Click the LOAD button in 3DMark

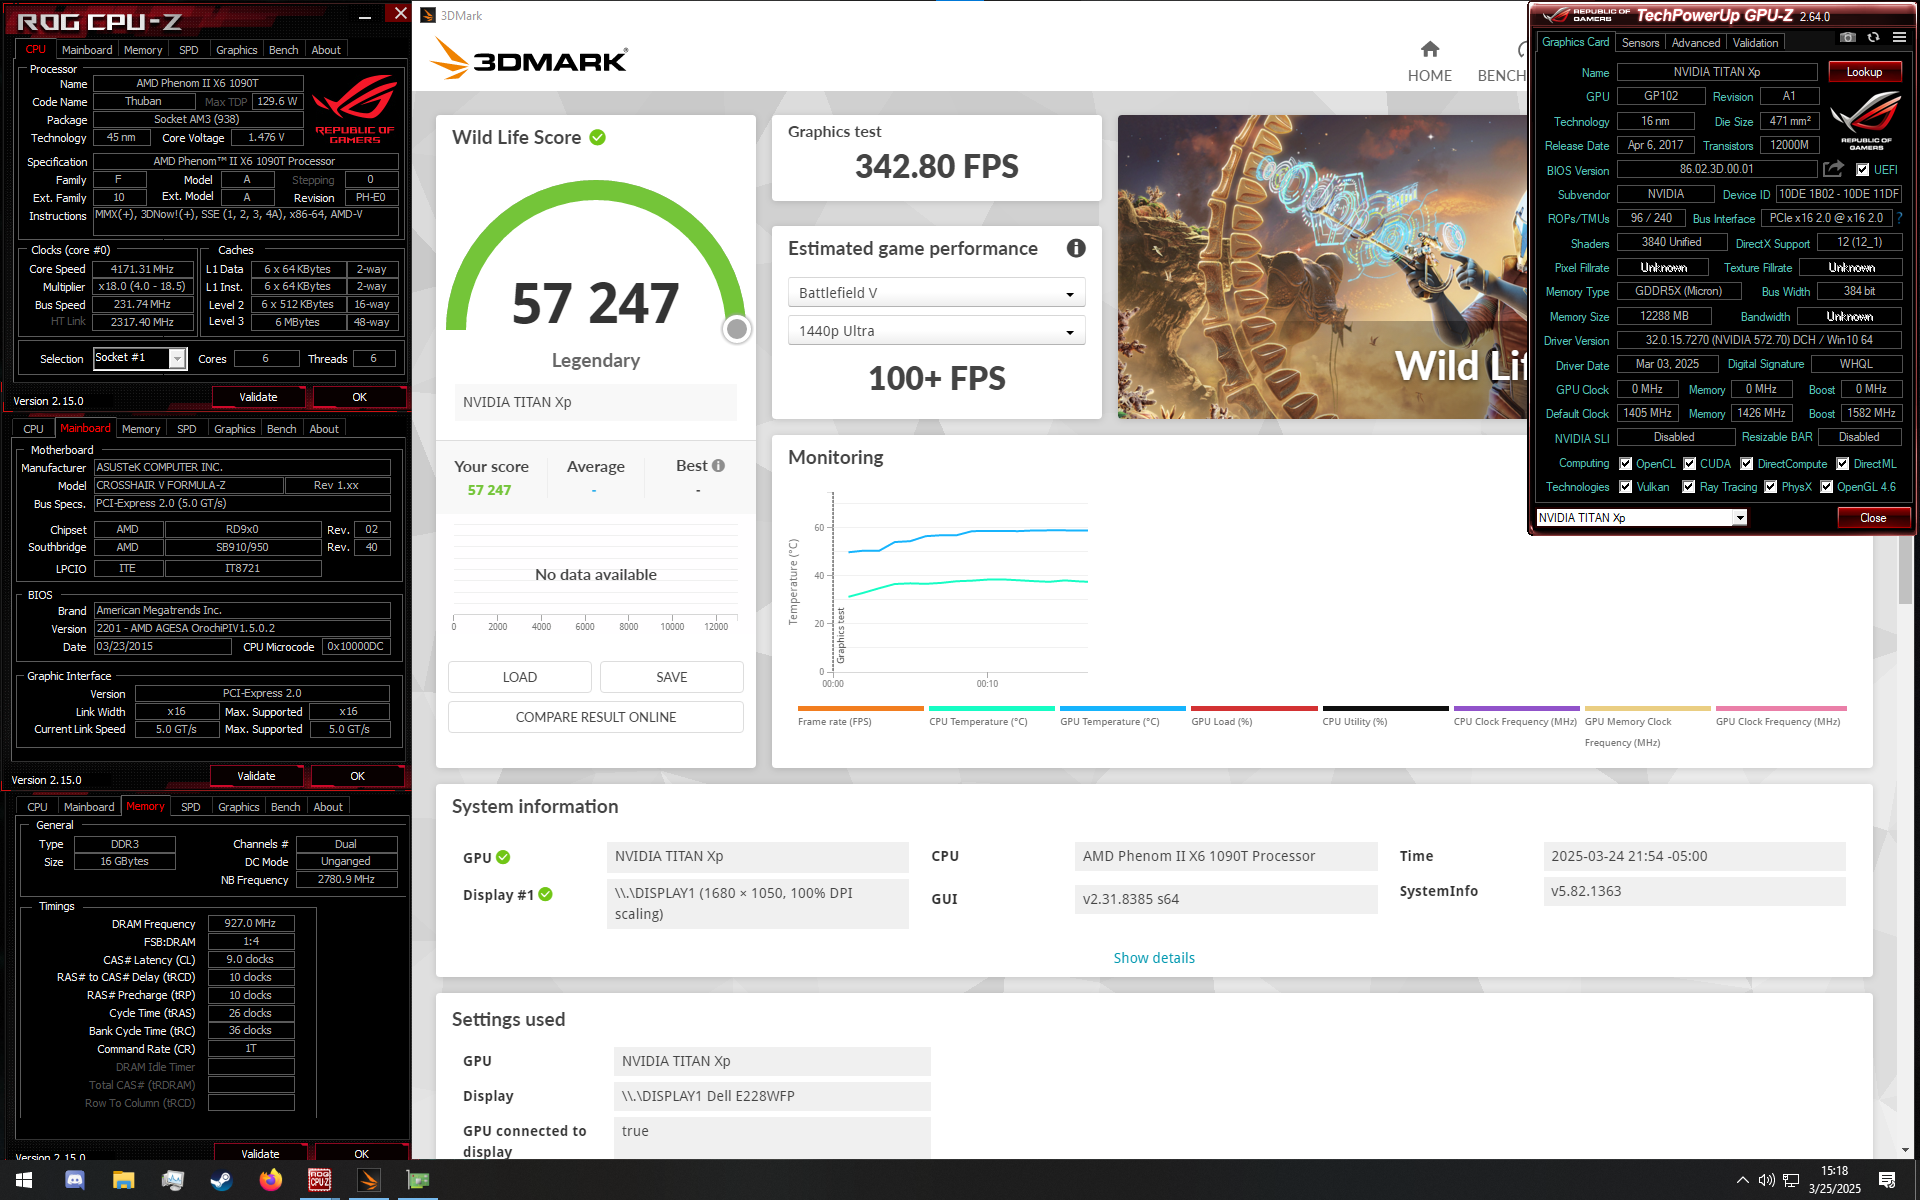[520, 677]
